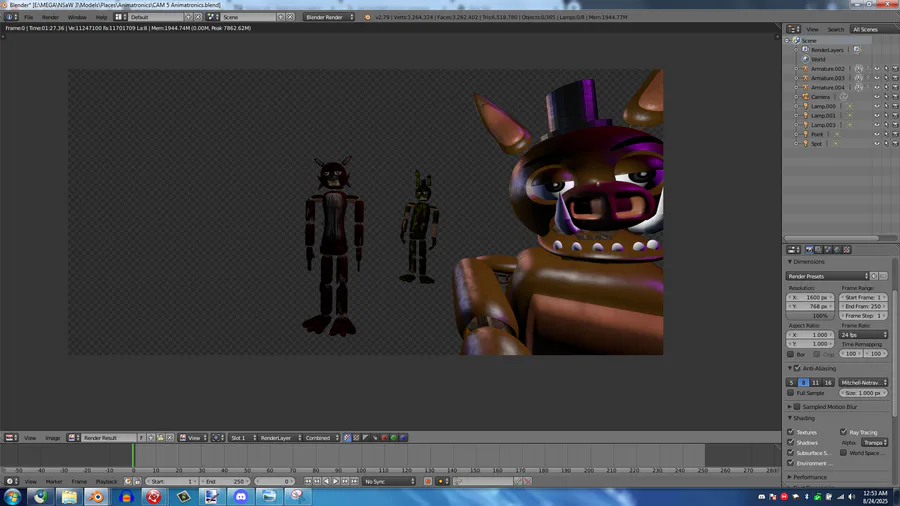The image size is (900, 506).
Task: Toggle the Ray Tracing checkbox
Action: 843,432
